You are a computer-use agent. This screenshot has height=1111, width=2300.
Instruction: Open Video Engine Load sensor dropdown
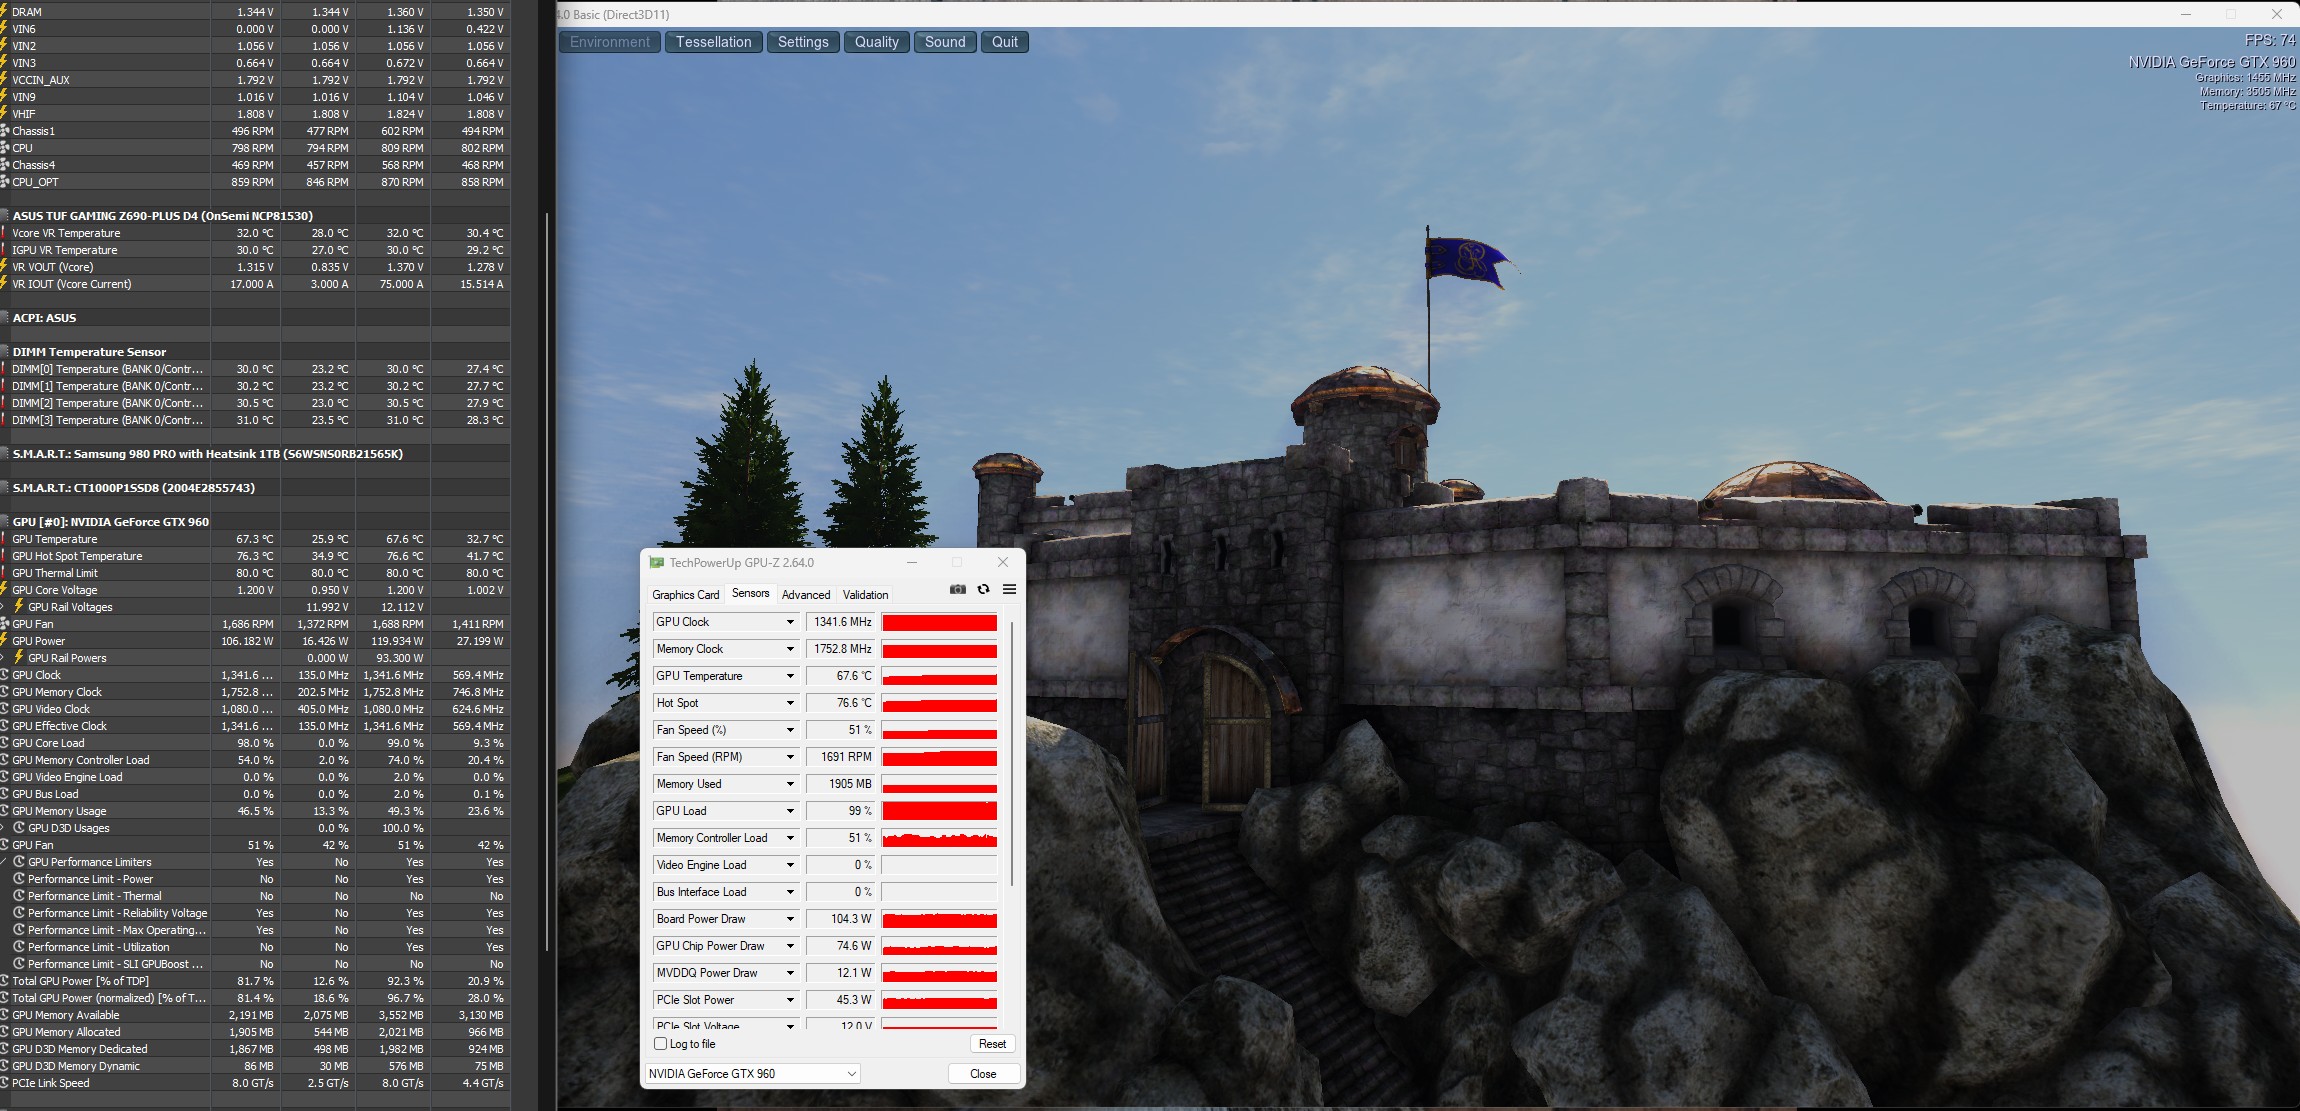(x=790, y=865)
